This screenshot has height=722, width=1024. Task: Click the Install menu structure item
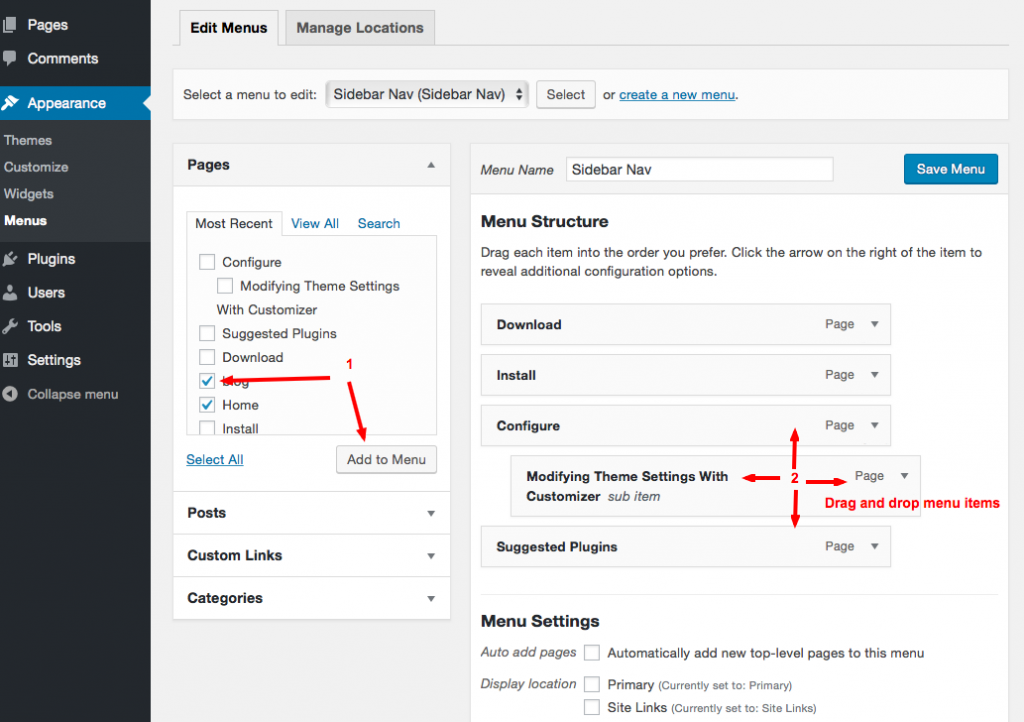[x=686, y=375]
